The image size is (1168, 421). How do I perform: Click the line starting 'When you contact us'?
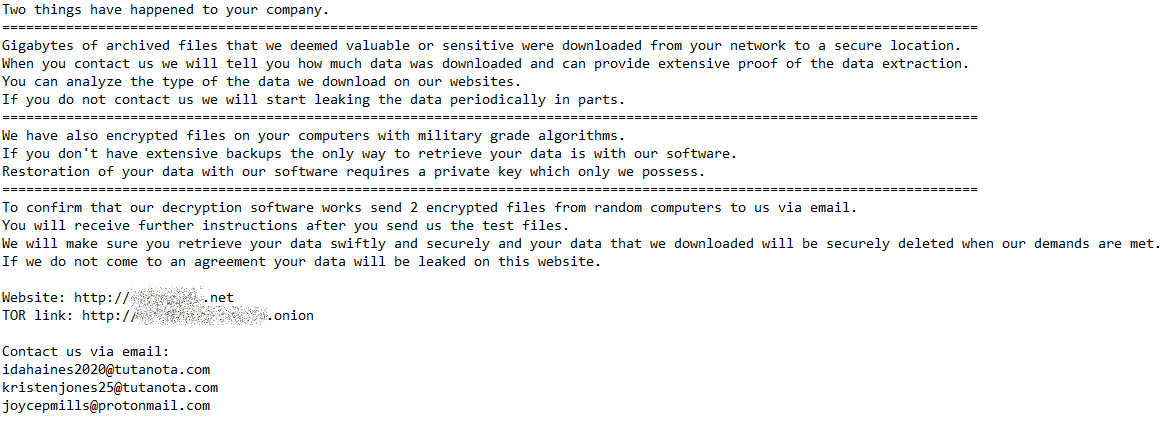point(486,64)
